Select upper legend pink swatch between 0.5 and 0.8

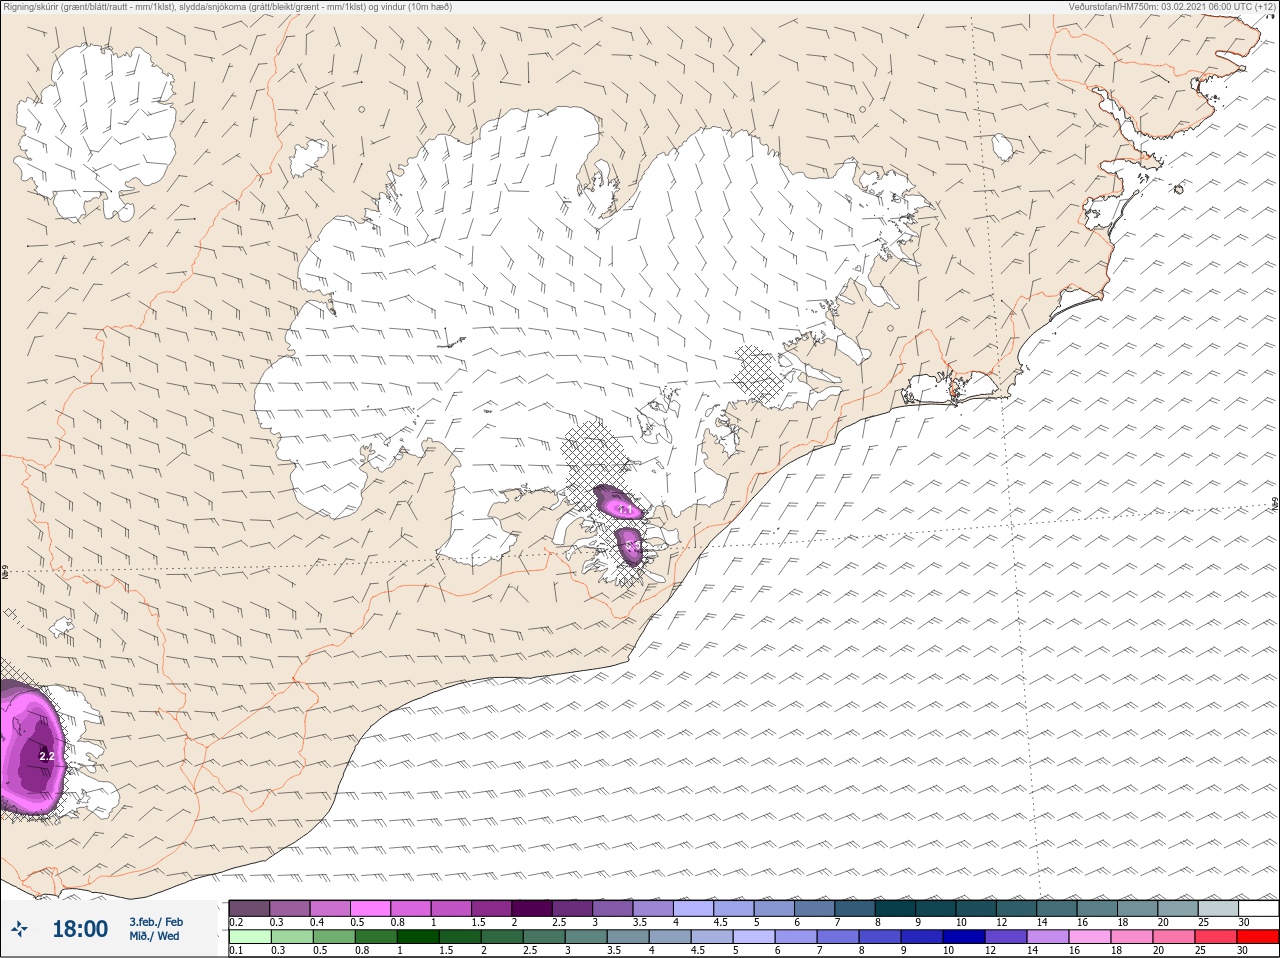pyautogui.click(x=370, y=908)
